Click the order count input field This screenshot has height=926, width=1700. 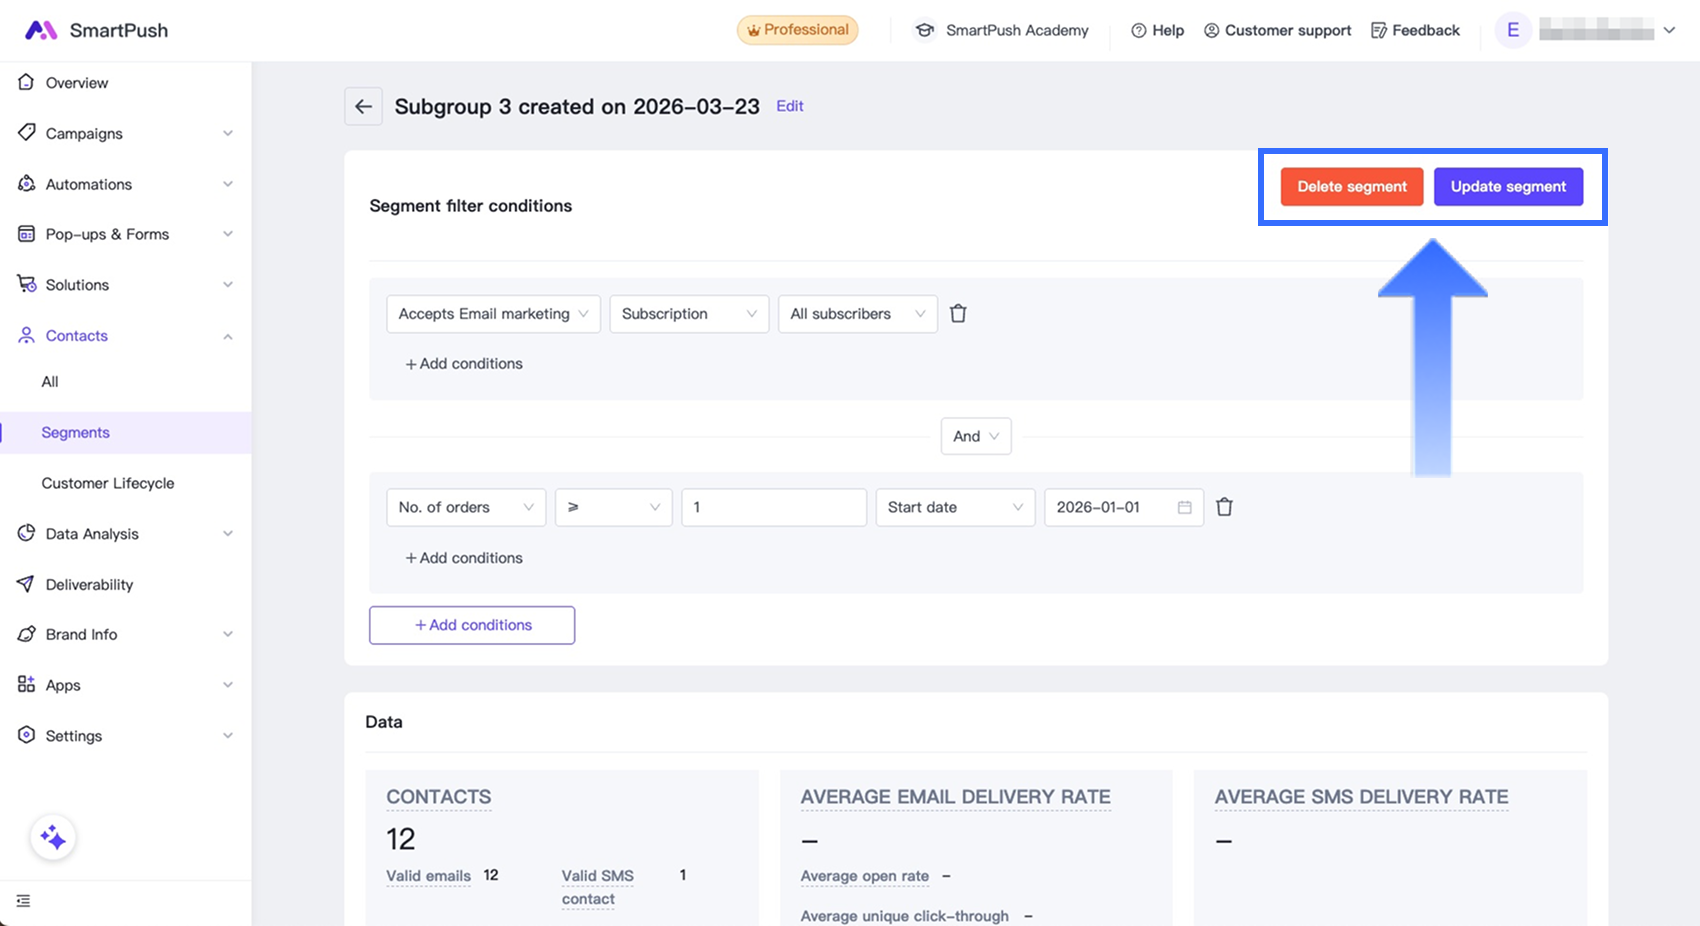click(773, 507)
